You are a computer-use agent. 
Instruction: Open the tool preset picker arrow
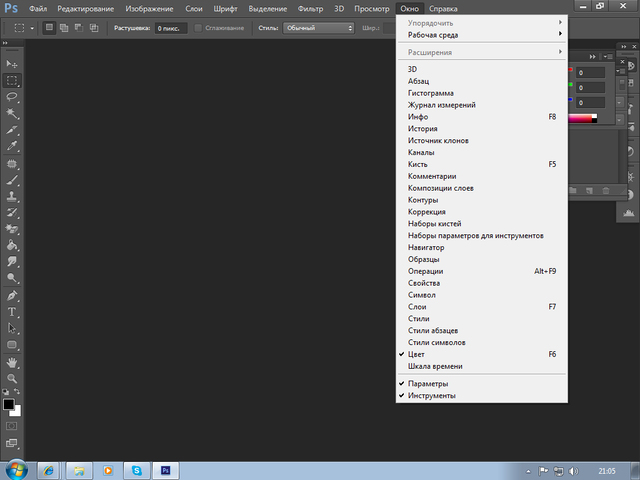(32, 28)
